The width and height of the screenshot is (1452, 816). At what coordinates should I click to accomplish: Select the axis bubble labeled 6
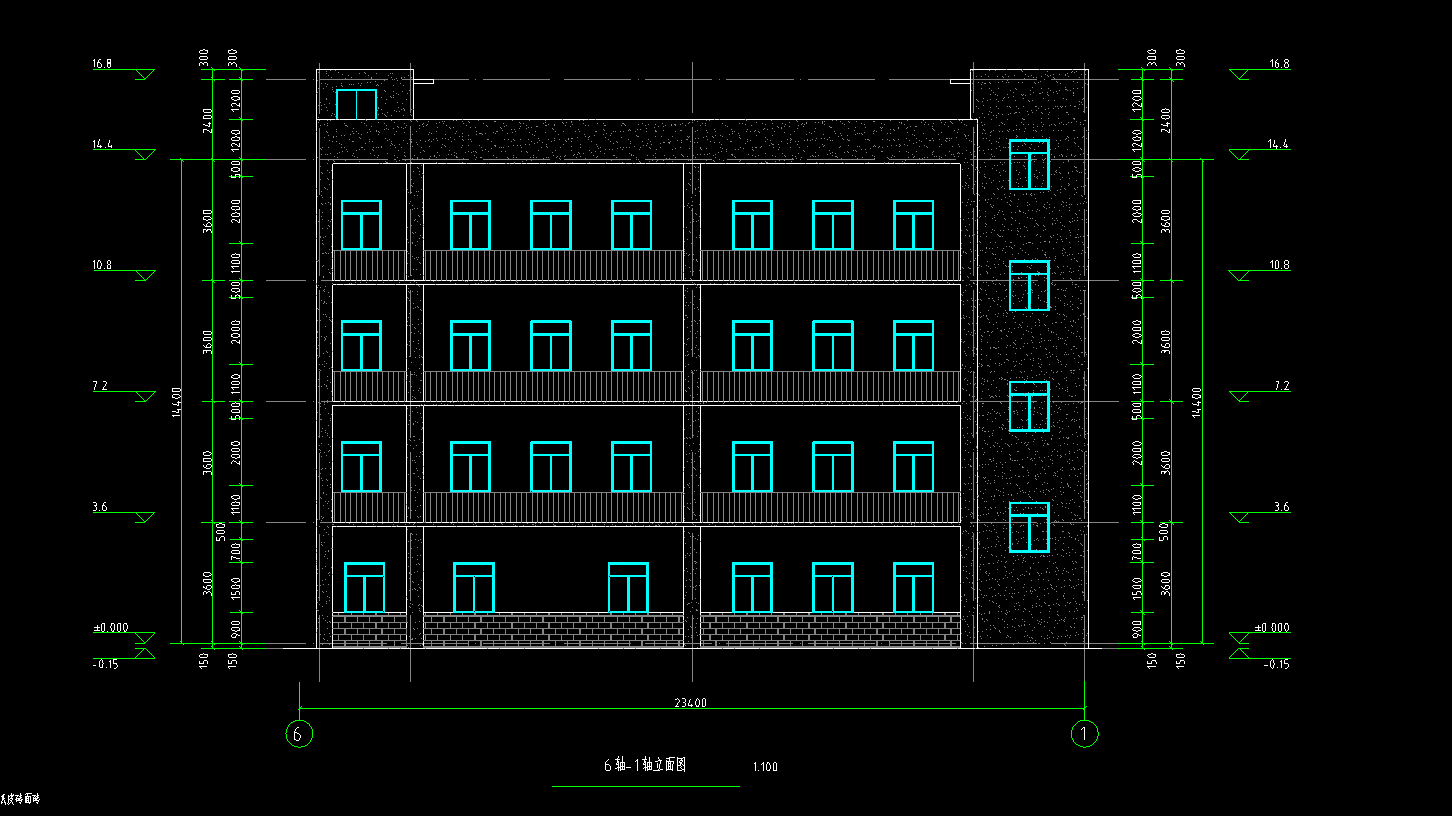coord(298,733)
